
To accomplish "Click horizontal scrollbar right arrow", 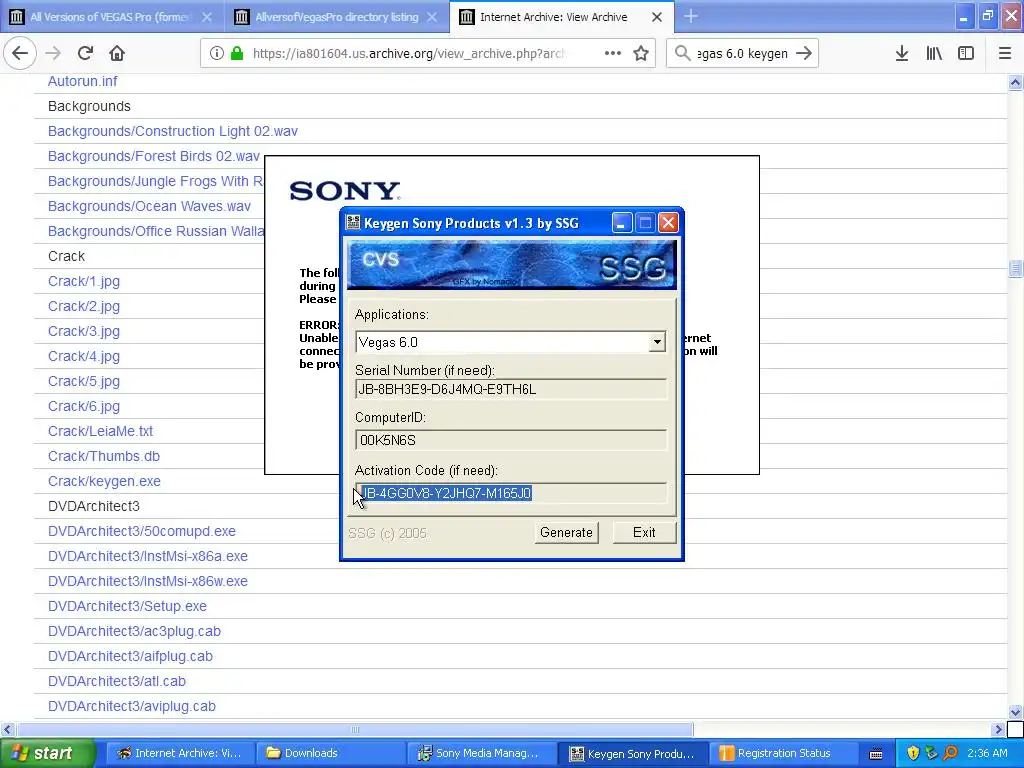I will coord(998,729).
